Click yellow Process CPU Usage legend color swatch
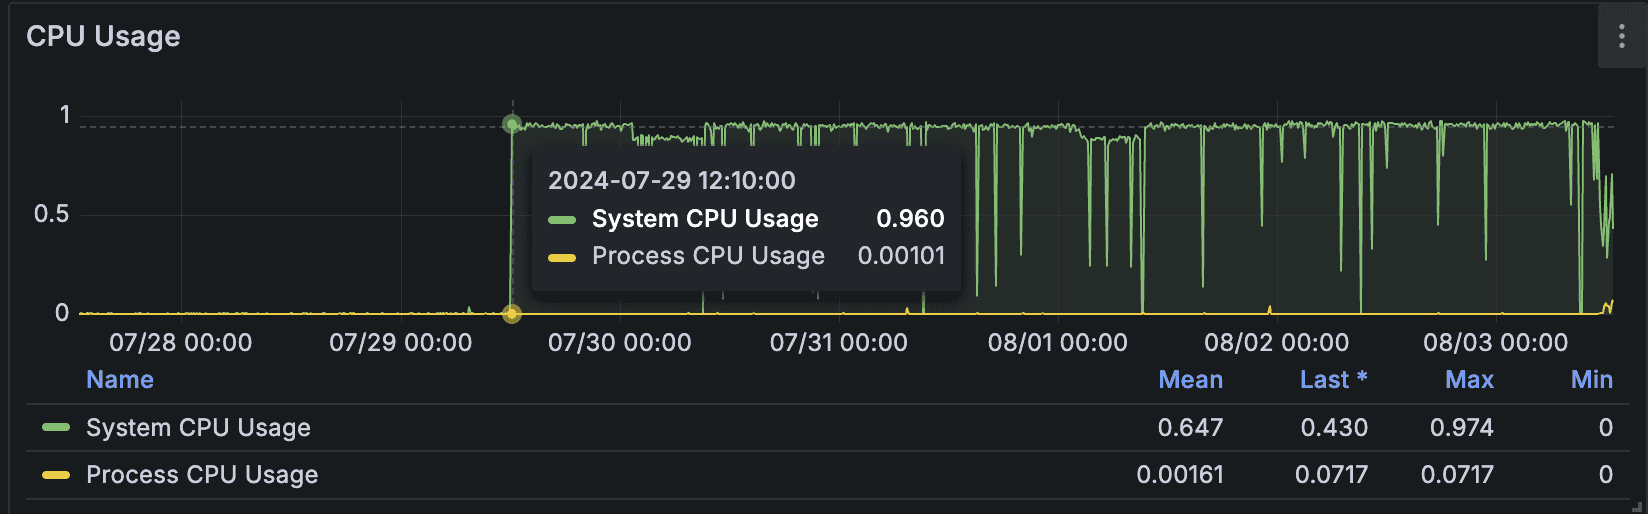The height and width of the screenshot is (514, 1648). click(56, 475)
